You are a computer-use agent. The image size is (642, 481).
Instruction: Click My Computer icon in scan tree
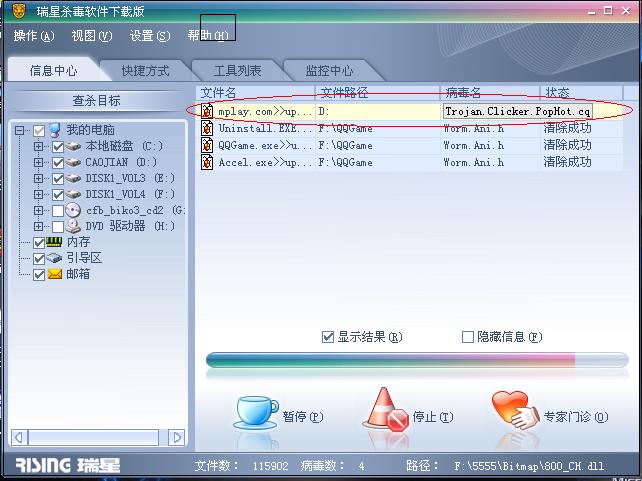point(54,130)
